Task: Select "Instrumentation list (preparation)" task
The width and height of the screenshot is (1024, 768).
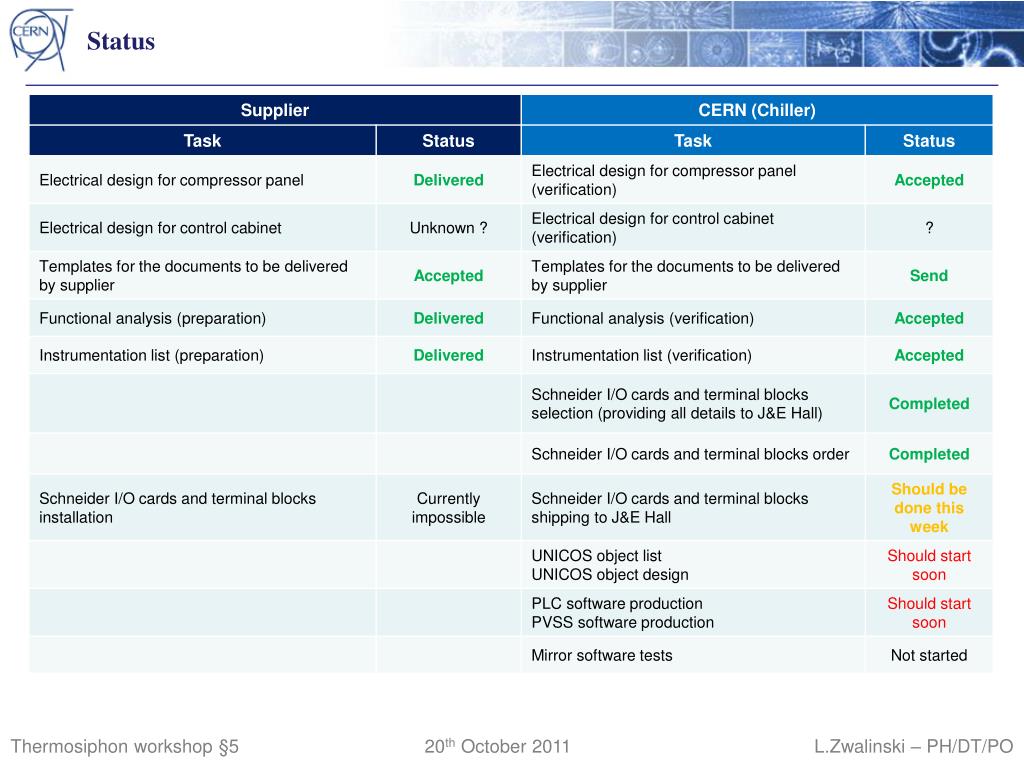Action: click(x=152, y=356)
